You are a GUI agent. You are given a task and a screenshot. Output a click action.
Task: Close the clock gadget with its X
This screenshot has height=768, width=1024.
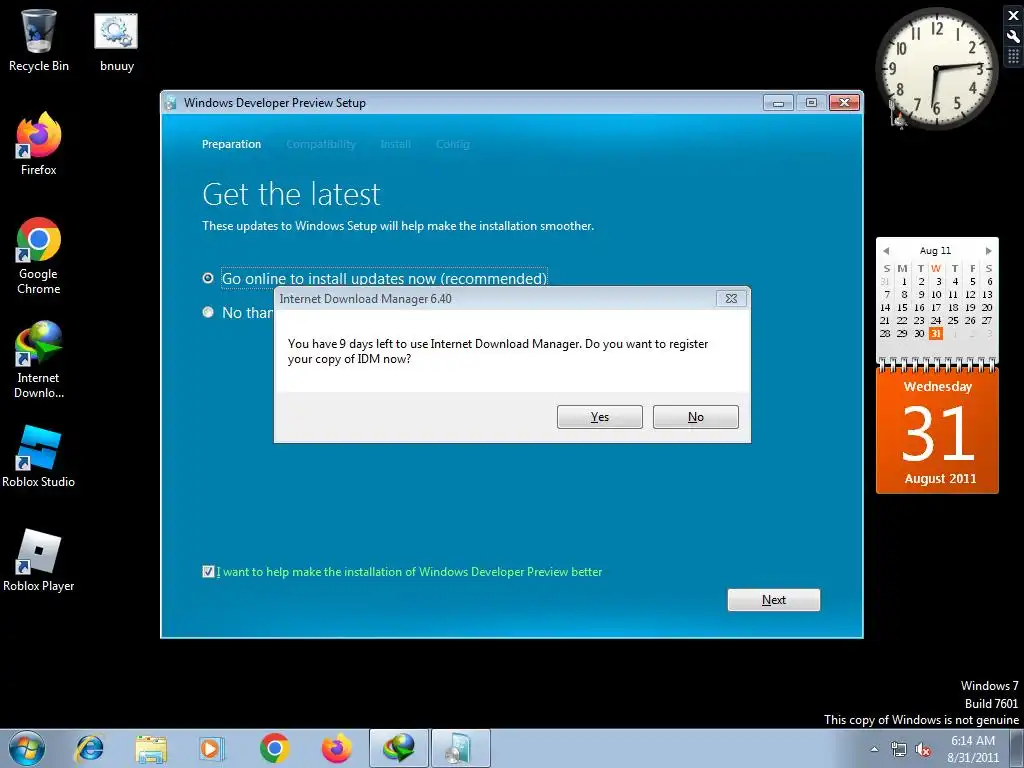point(1013,16)
